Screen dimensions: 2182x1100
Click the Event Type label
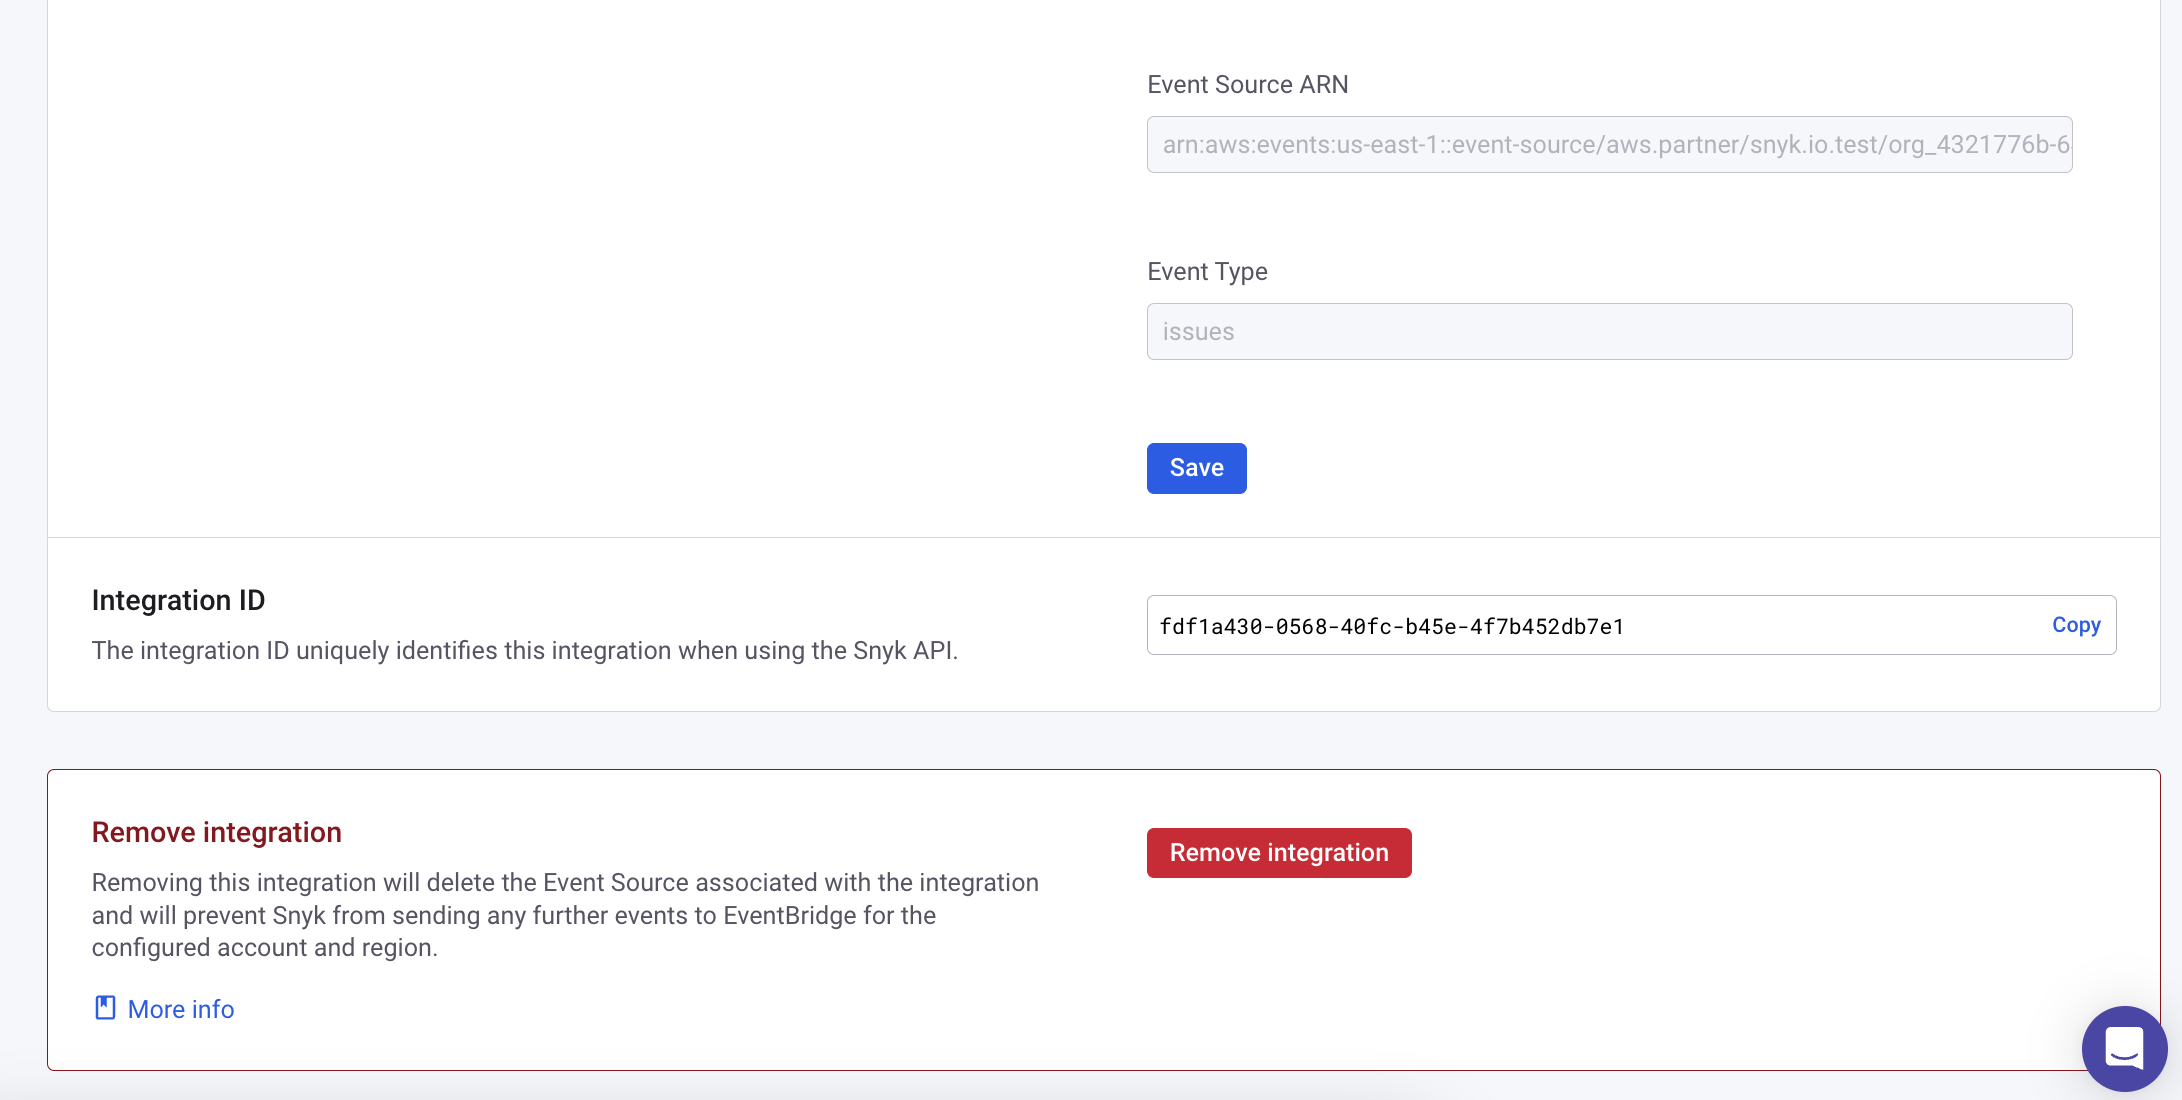[1207, 272]
